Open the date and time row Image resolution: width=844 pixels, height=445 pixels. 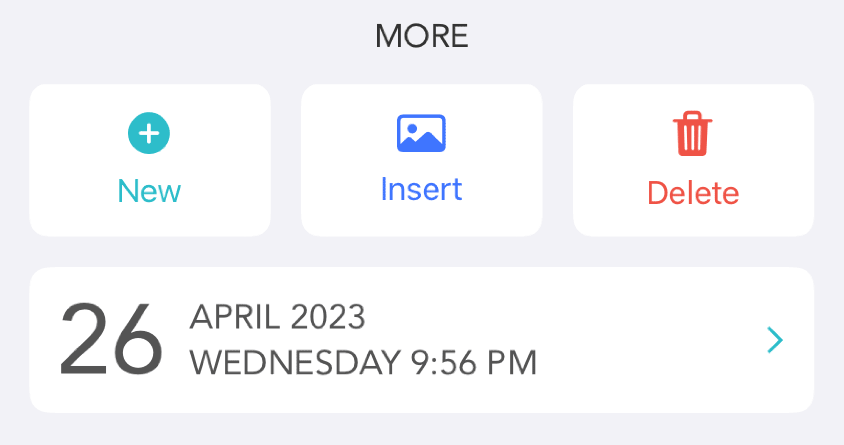pyautogui.click(x=421, y=340)
